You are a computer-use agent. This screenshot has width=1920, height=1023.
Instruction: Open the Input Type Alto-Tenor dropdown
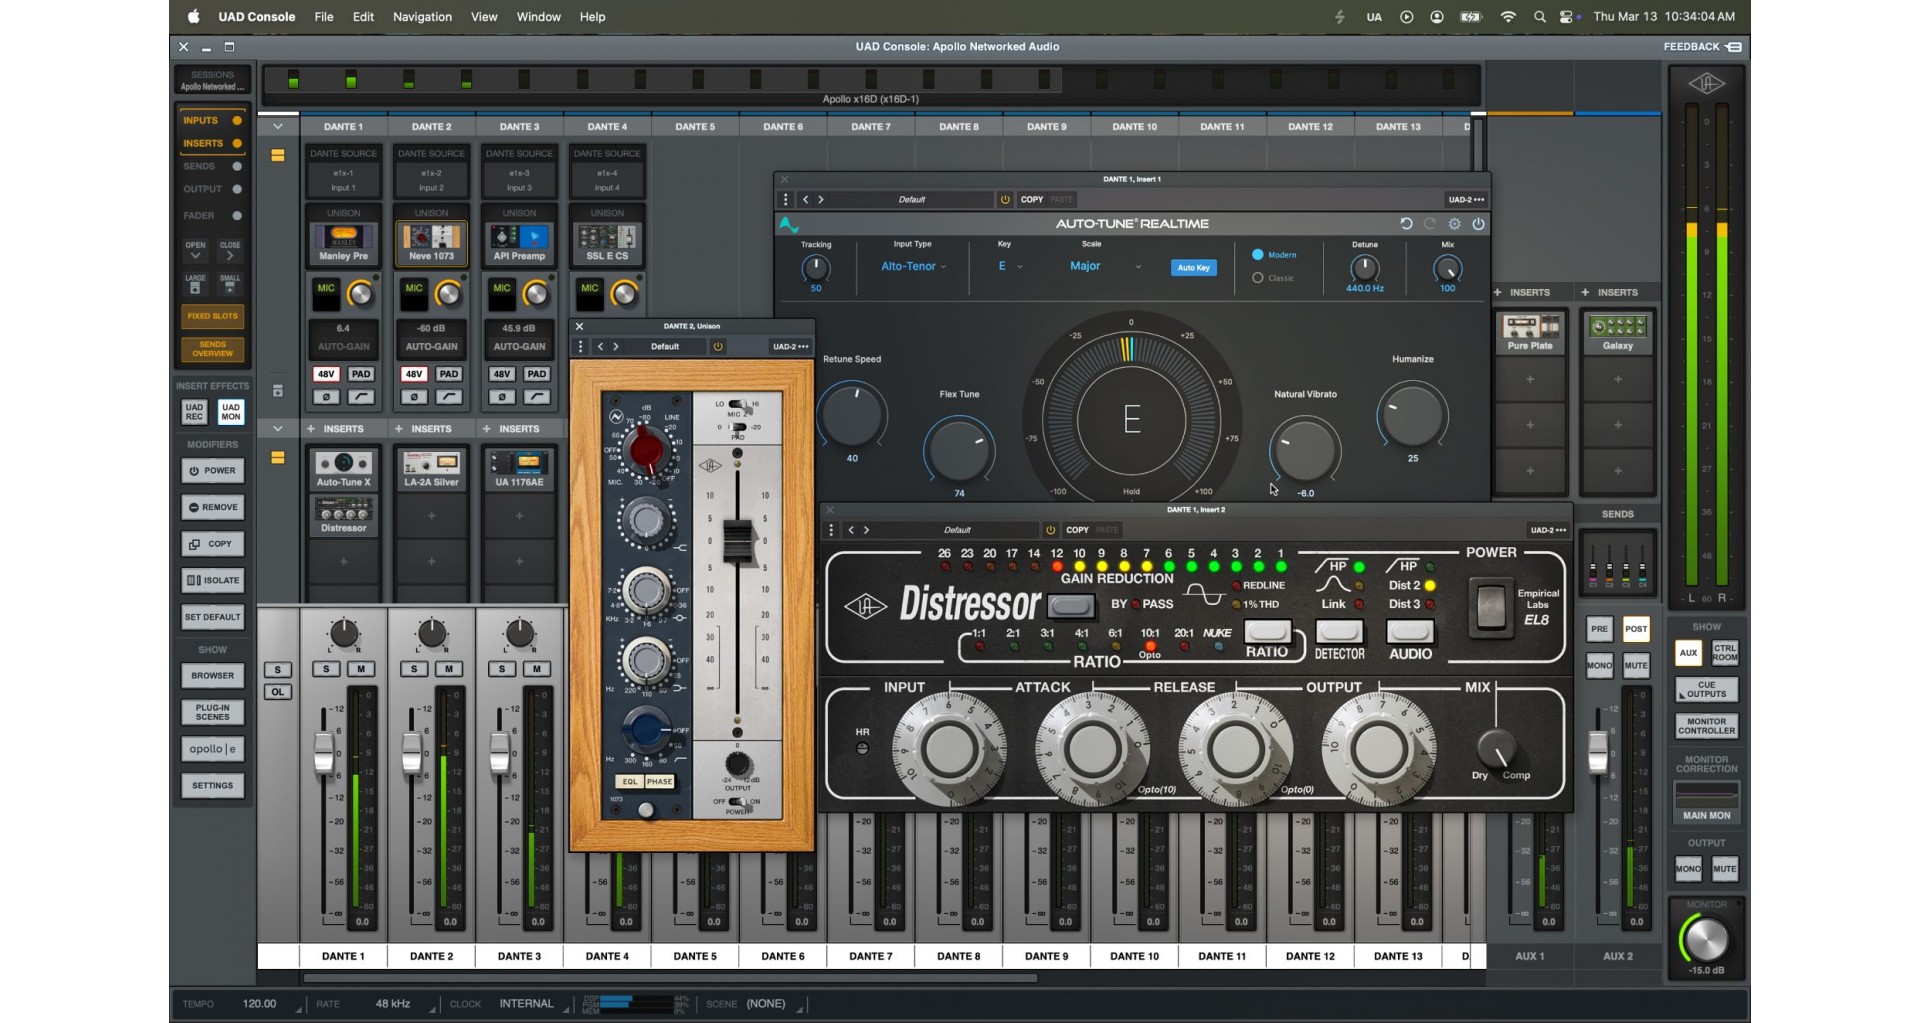(913, 267)
